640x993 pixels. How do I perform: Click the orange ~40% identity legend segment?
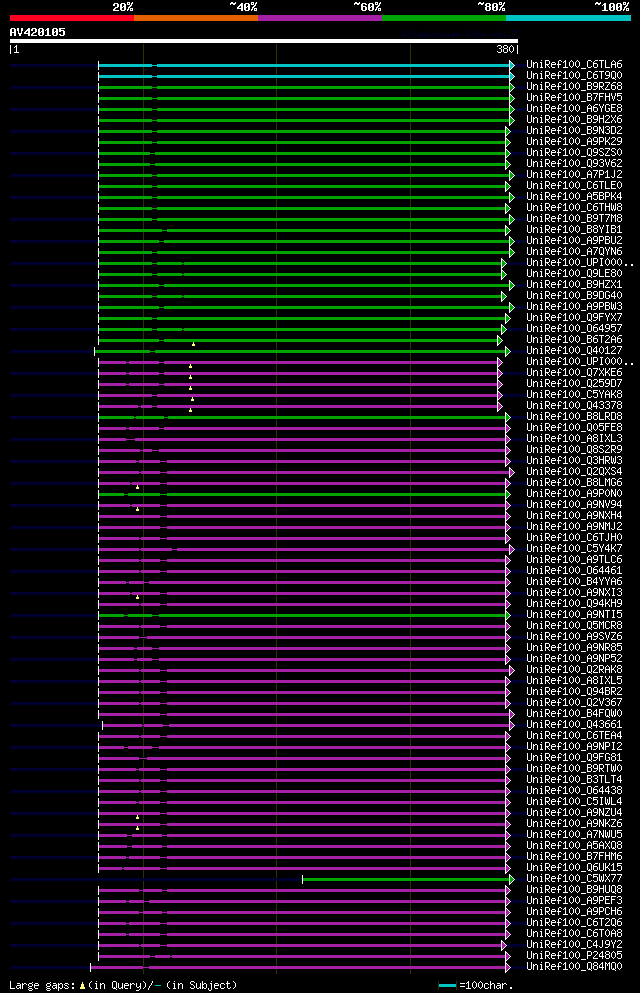pos(196,18)
